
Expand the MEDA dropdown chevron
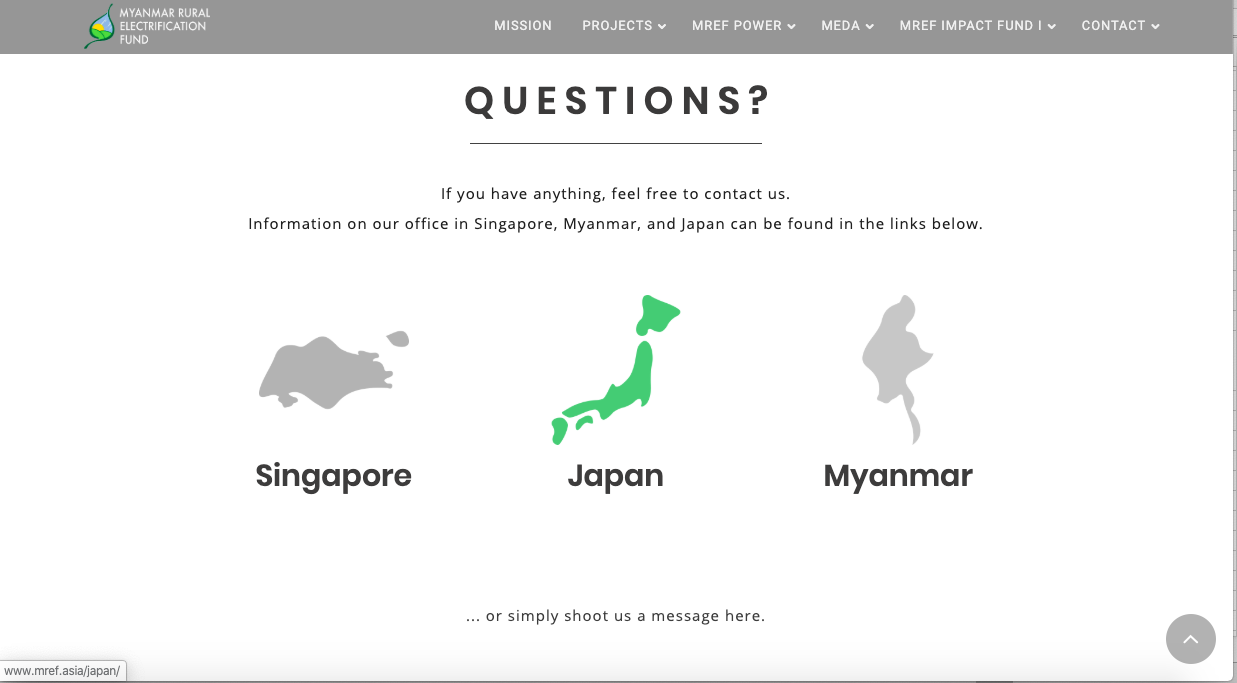coord(870,27)
